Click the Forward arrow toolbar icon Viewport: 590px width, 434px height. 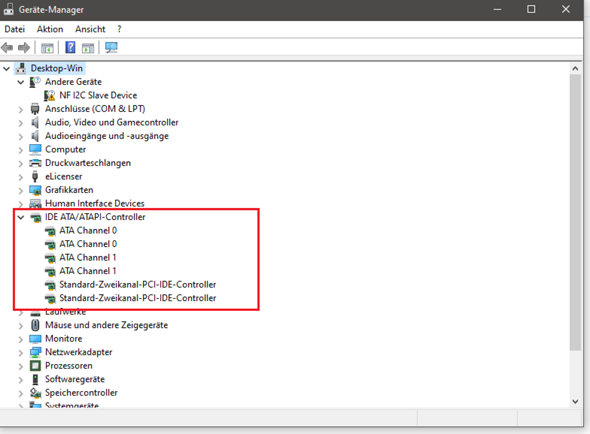pyautogui.click(x=24, y=48)
